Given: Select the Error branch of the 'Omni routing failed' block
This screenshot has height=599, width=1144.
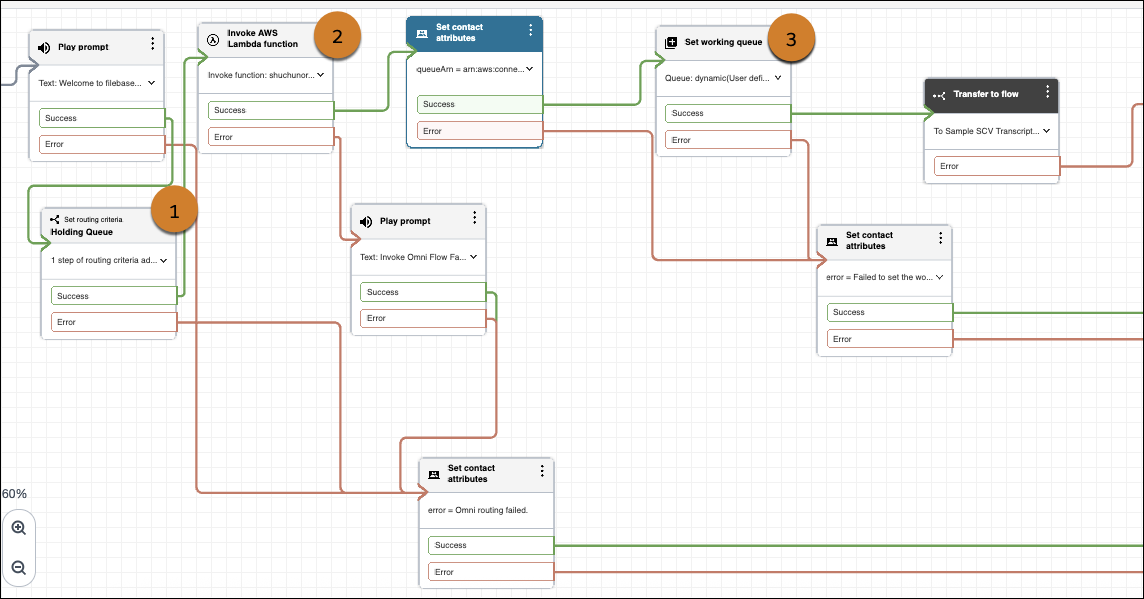Looking at the screenshot, I should coord(491,572).
